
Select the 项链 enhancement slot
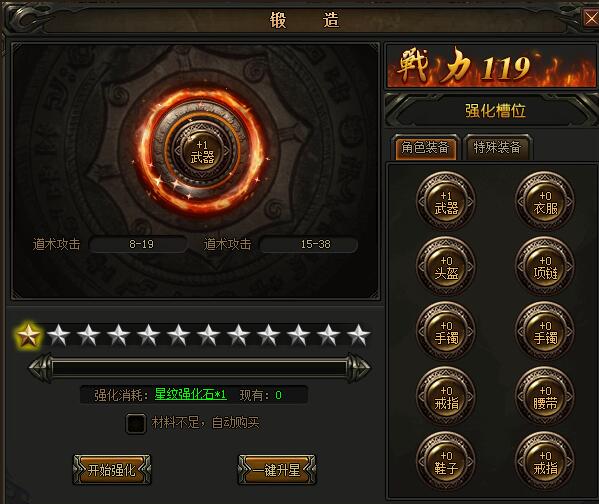coord(545,266)
